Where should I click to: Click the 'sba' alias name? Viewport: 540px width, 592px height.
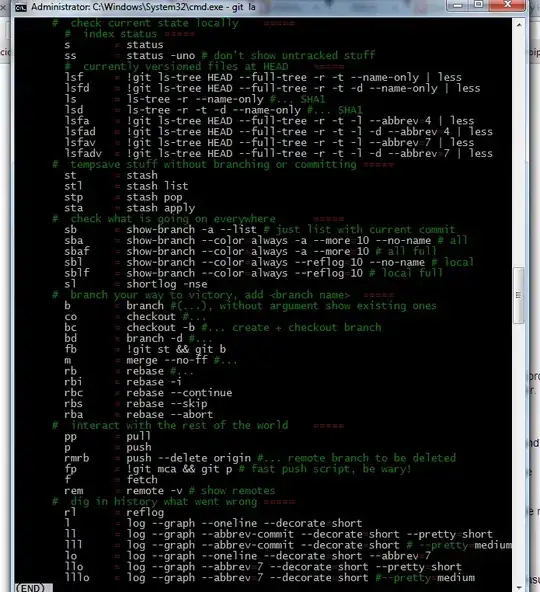pyautogui.click(x=74, y=240)
